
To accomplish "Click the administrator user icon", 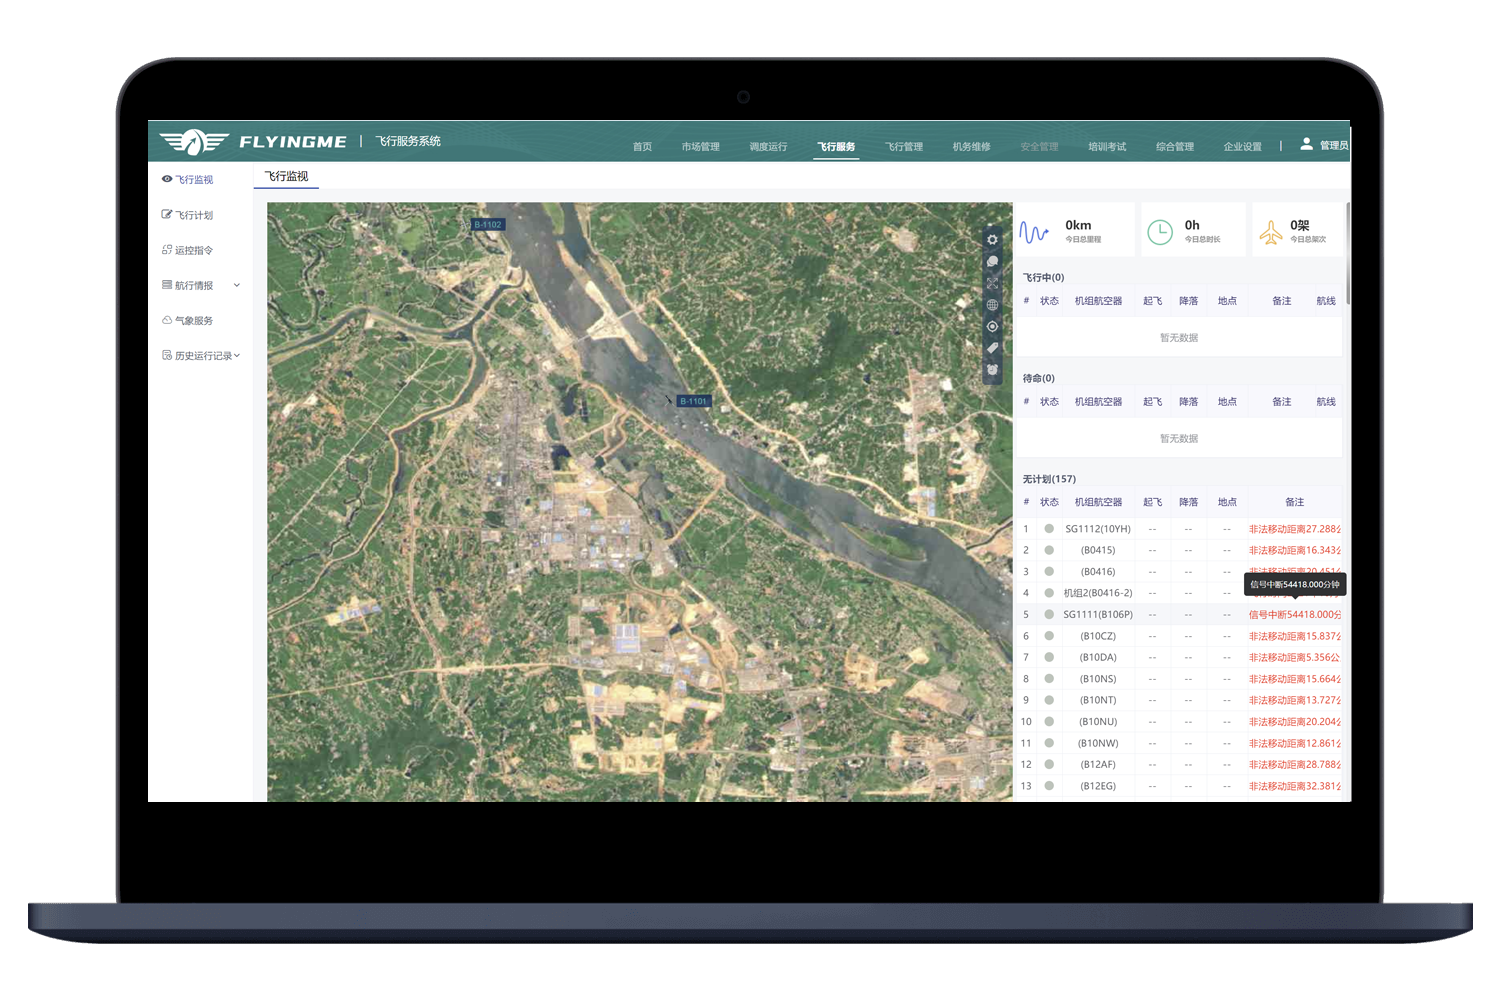I will coord(1306,144).
